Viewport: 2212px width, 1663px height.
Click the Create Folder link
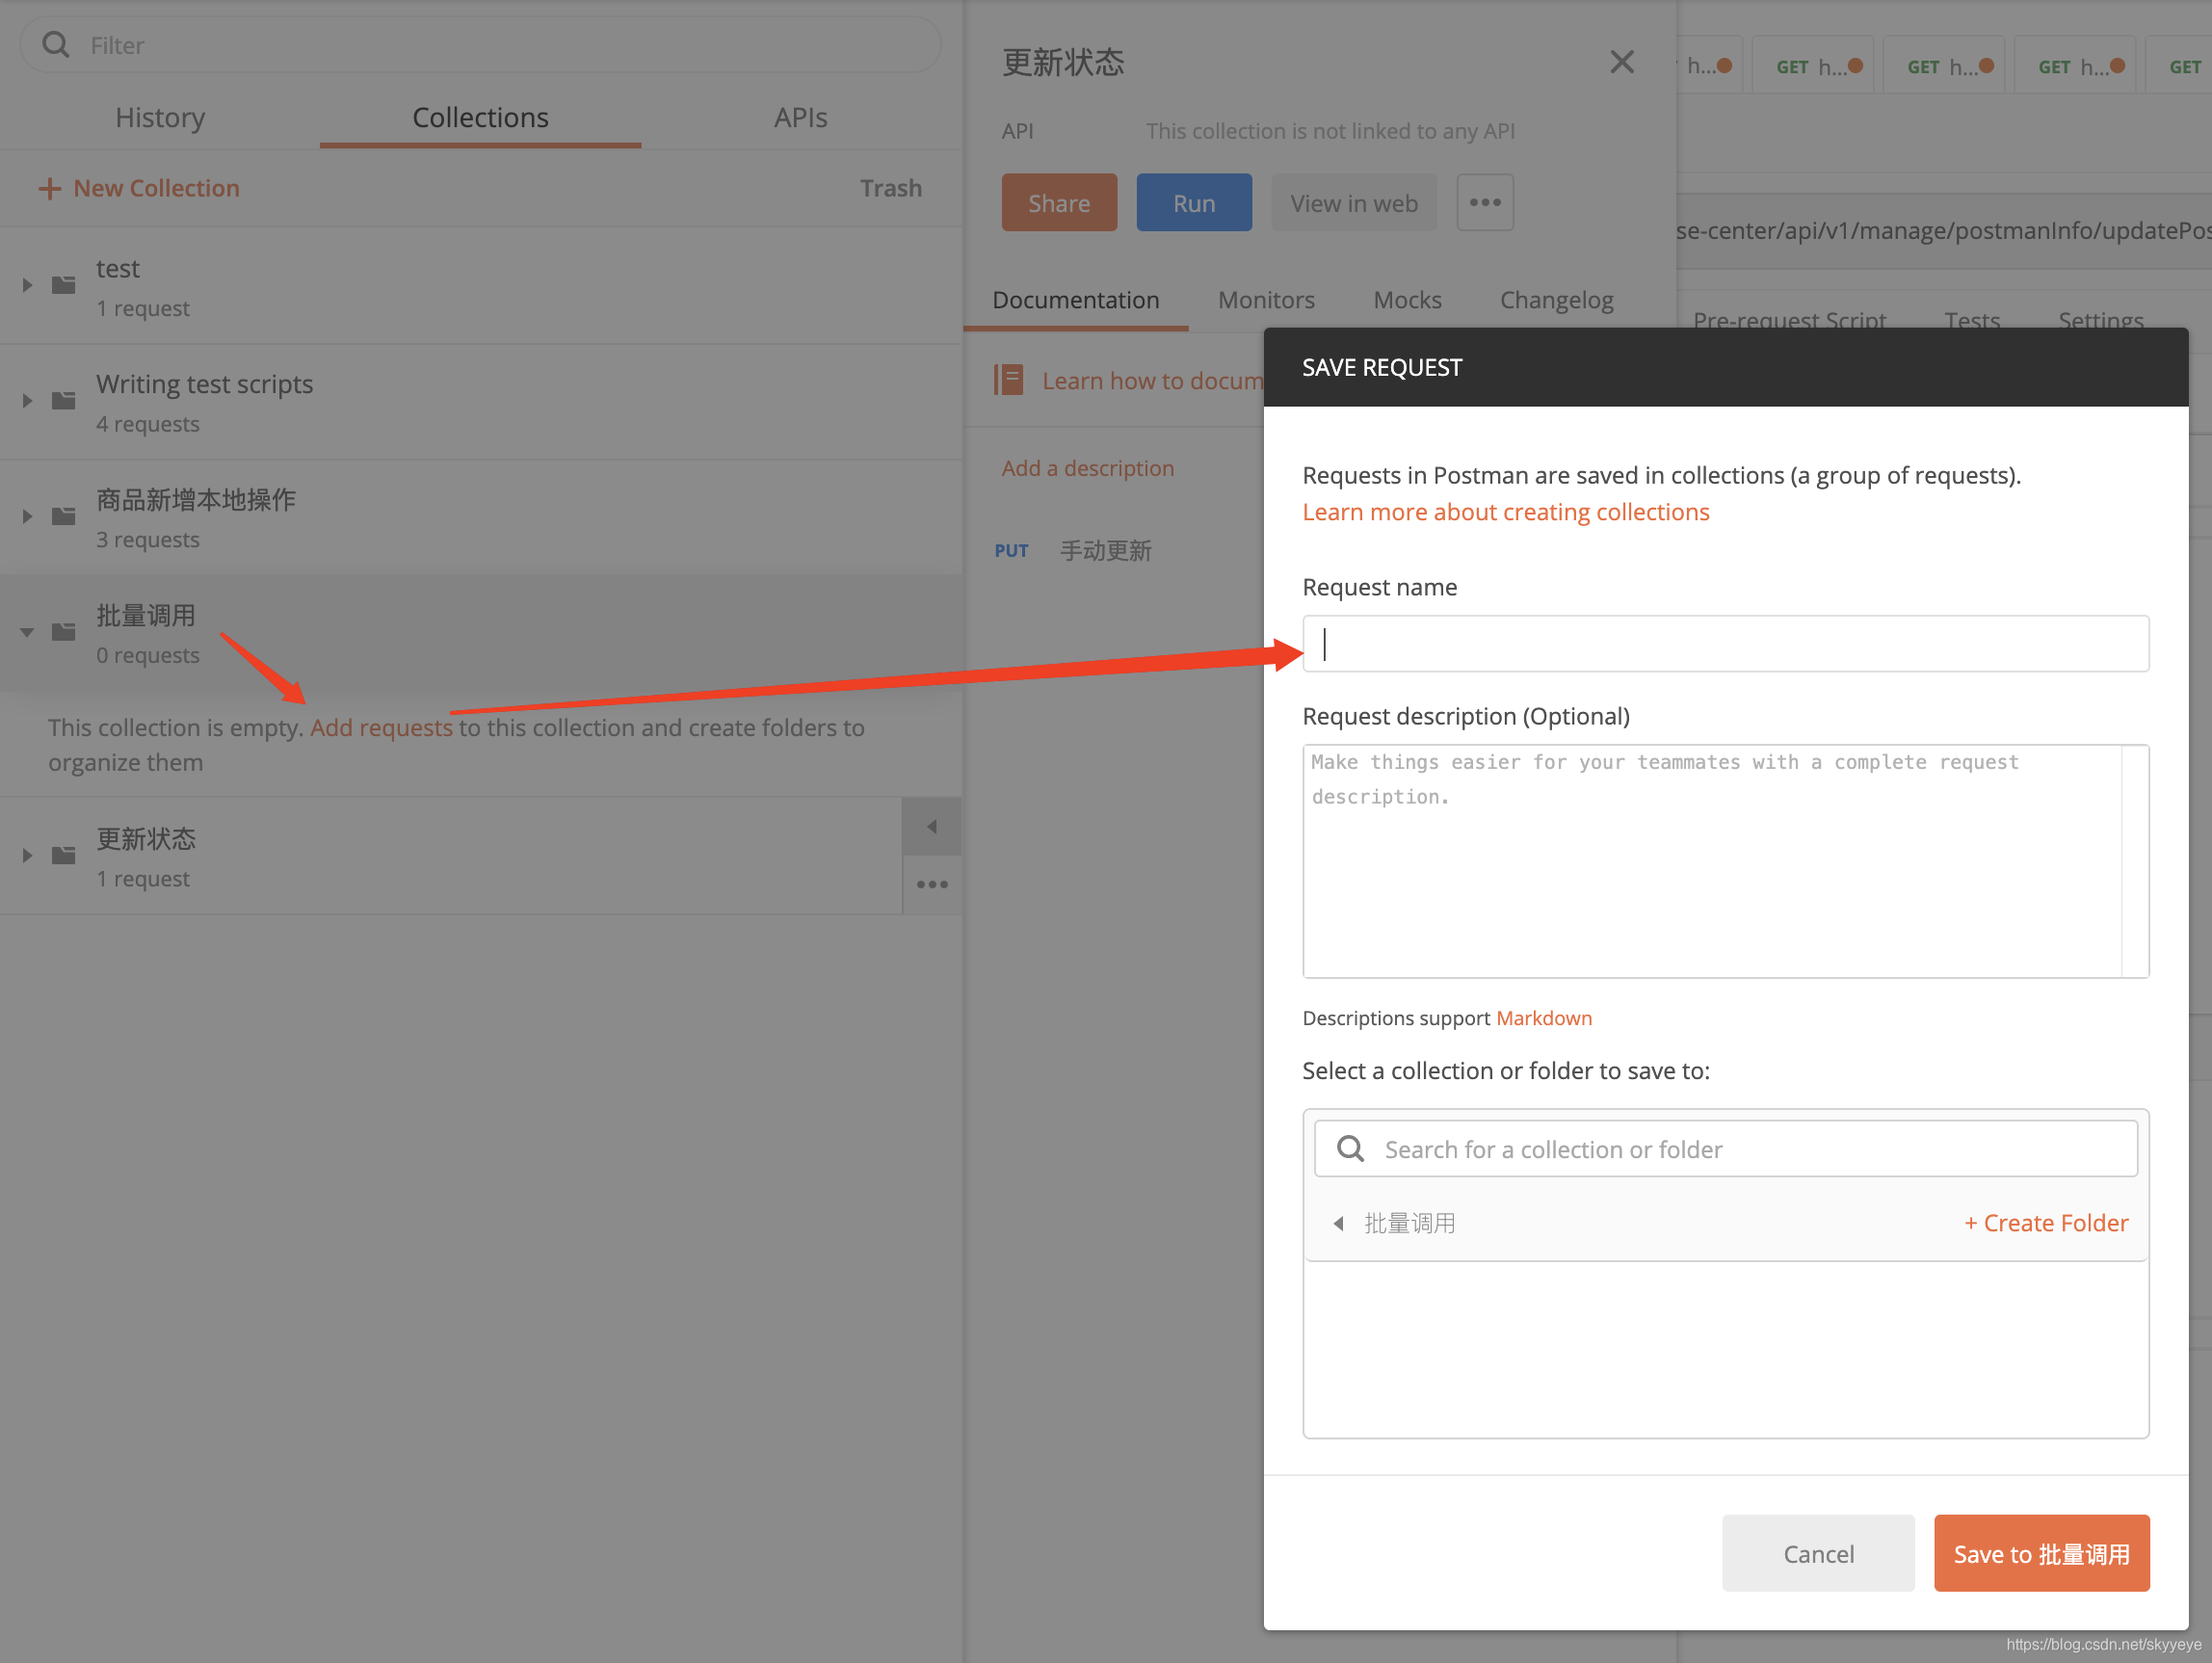coord(2045,1223)
